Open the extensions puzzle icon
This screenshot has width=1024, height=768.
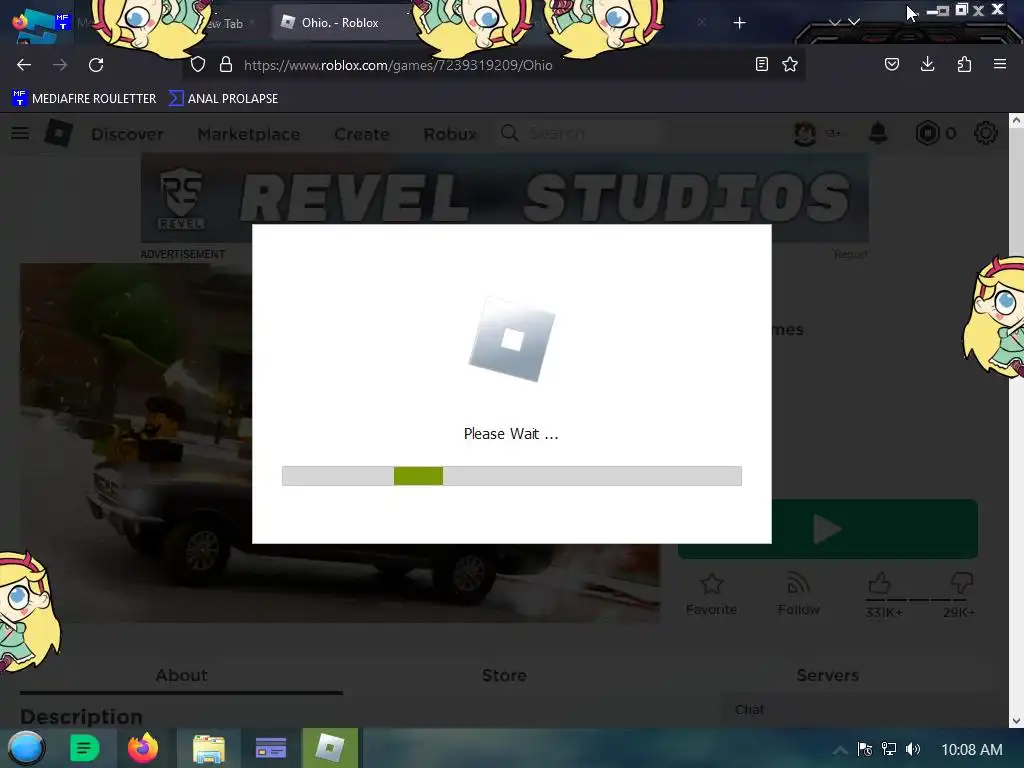click(x=964, y=64)
